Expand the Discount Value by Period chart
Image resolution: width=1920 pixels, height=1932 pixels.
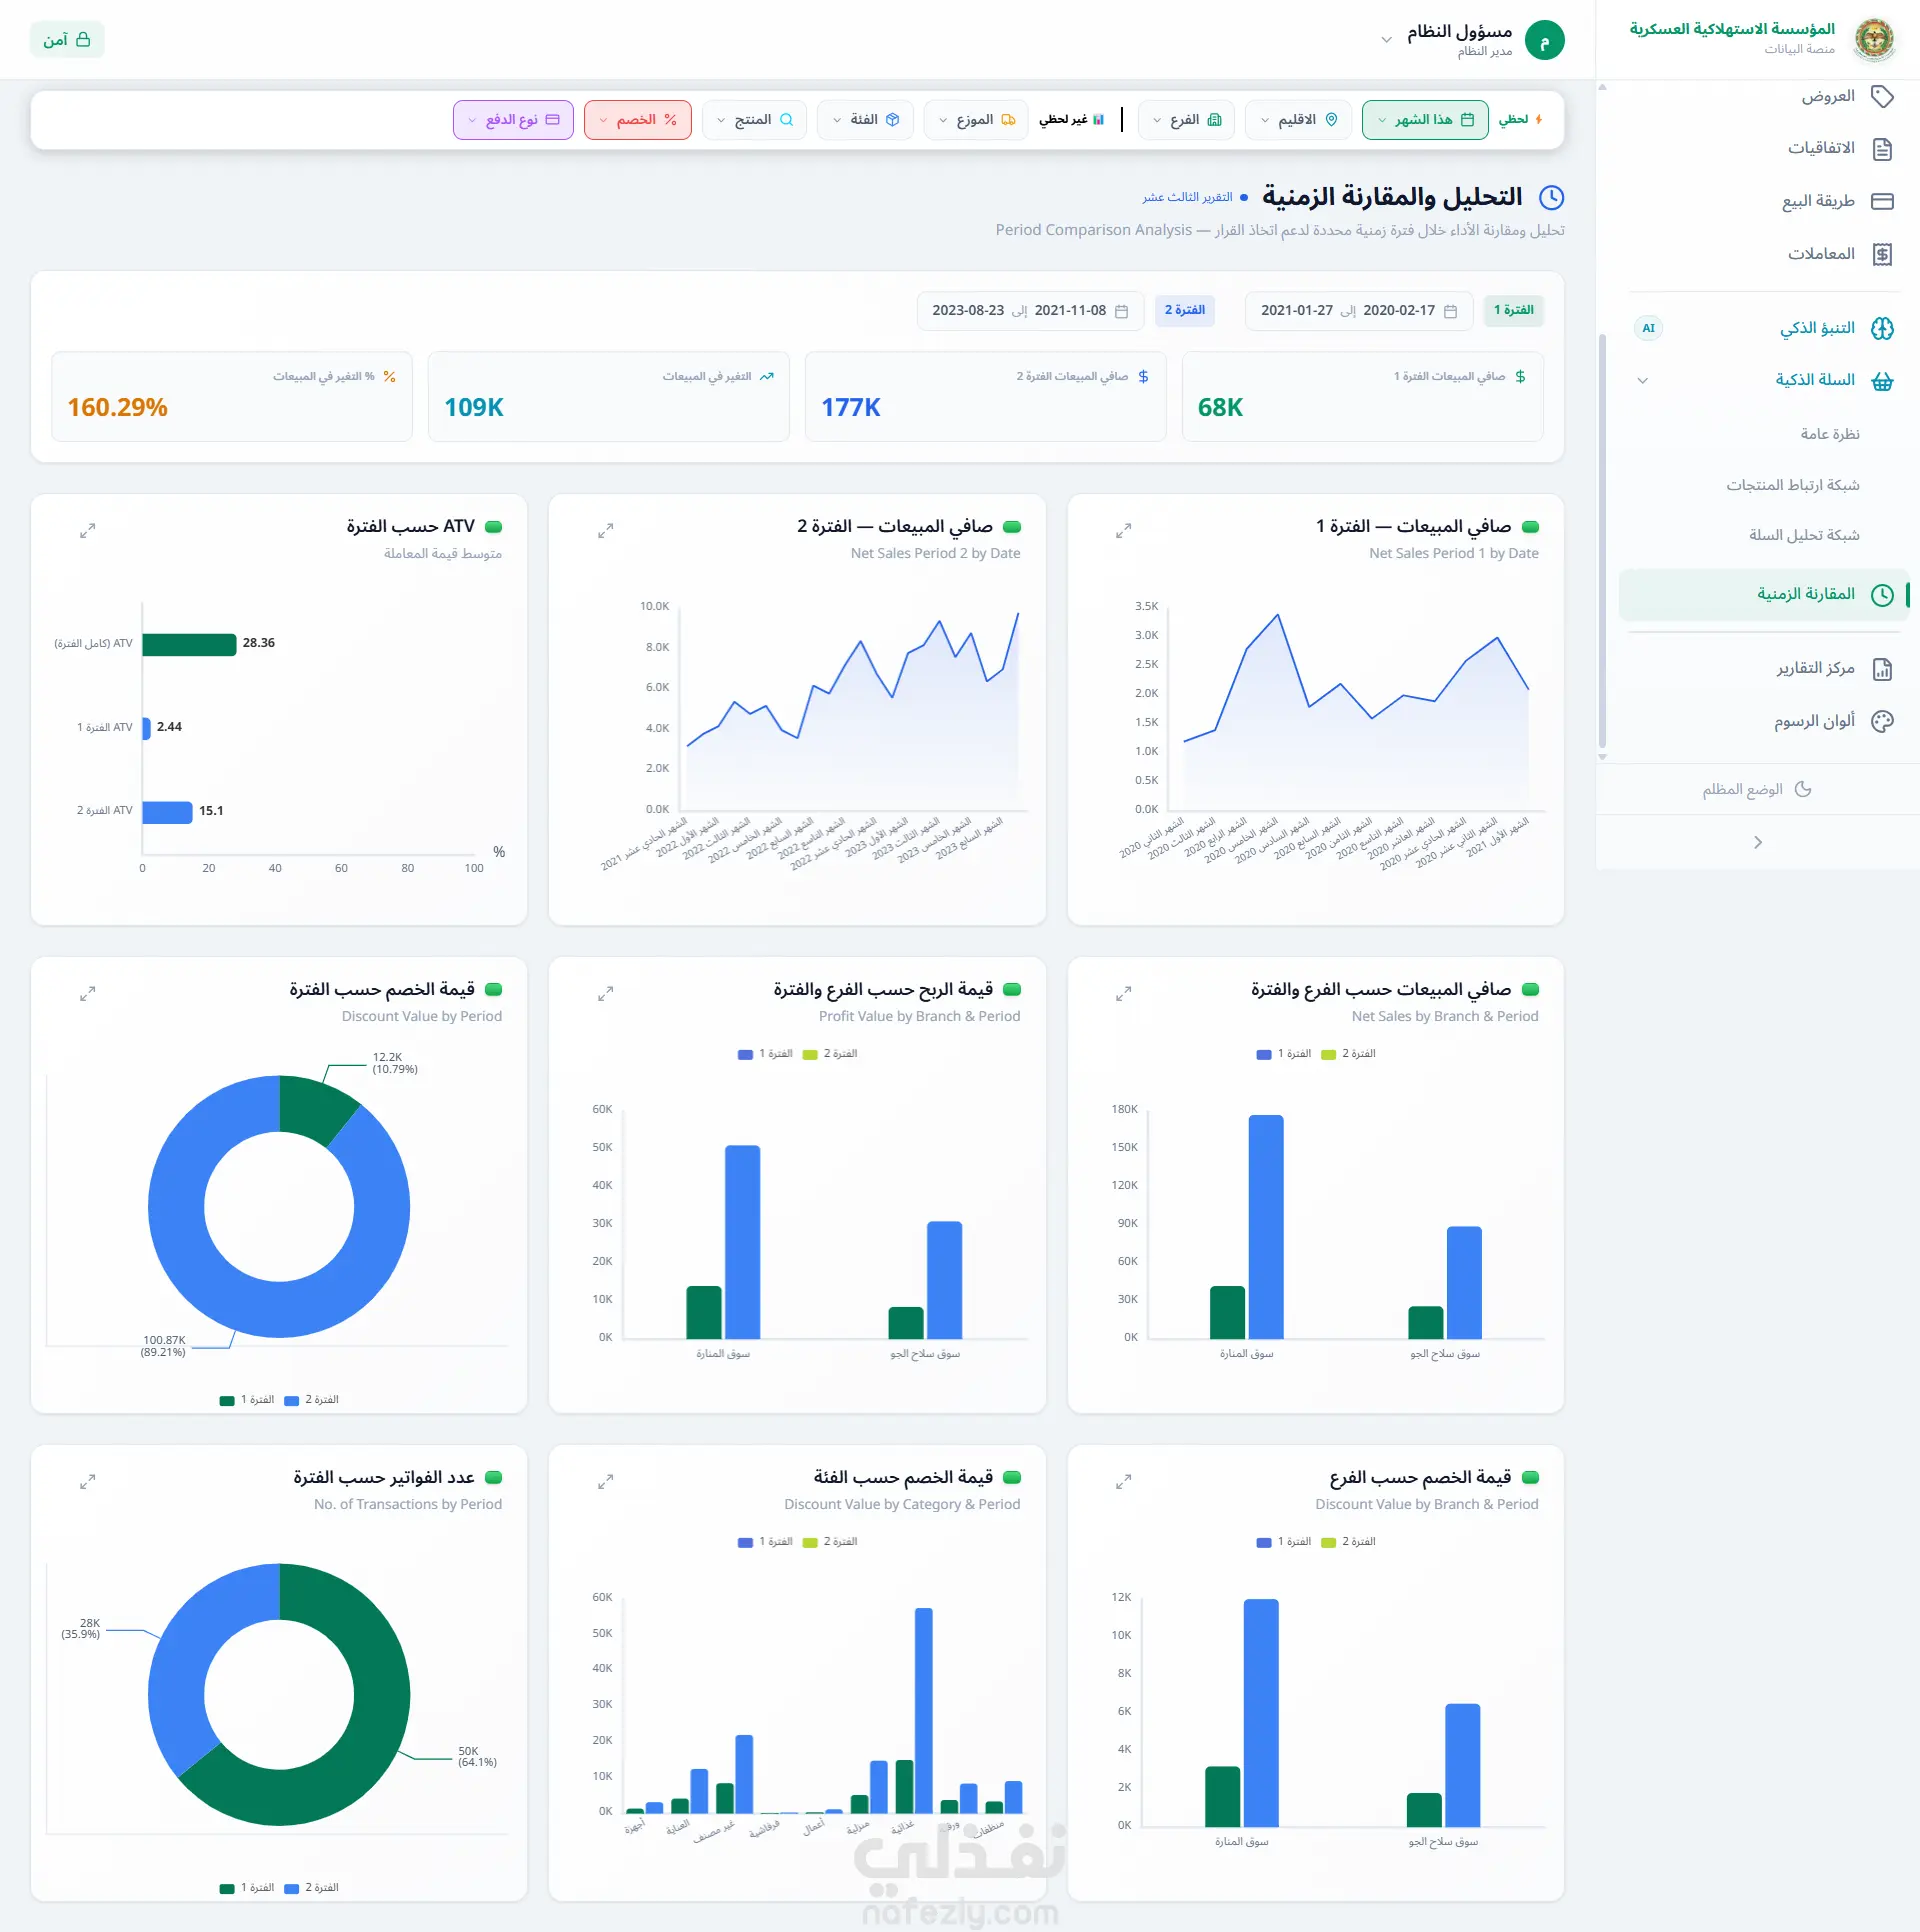pos(88,994)
